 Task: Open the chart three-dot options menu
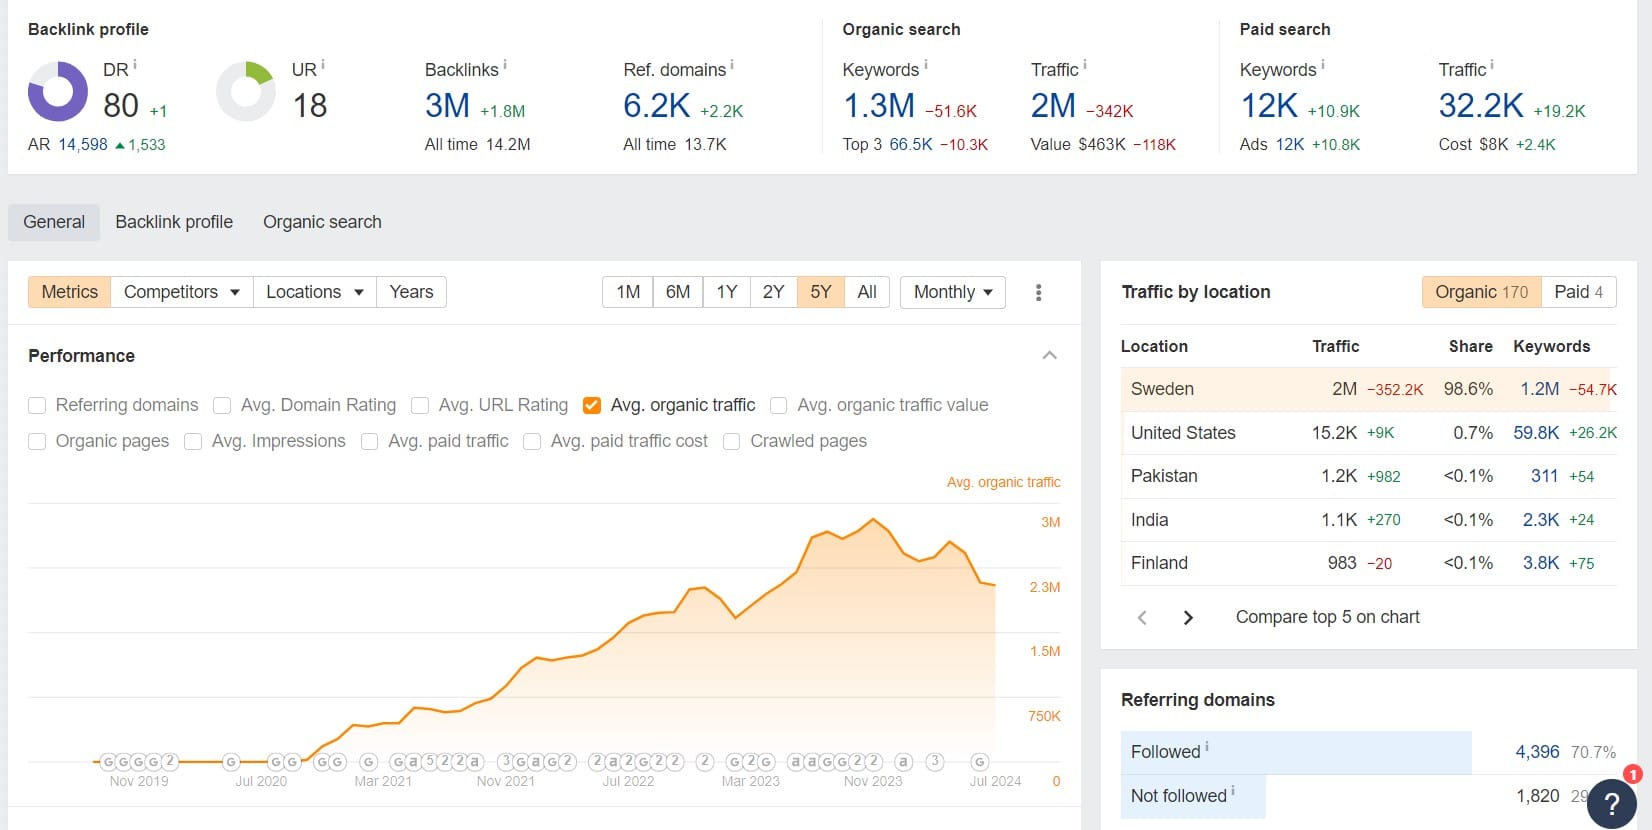tap(1038, 292)
